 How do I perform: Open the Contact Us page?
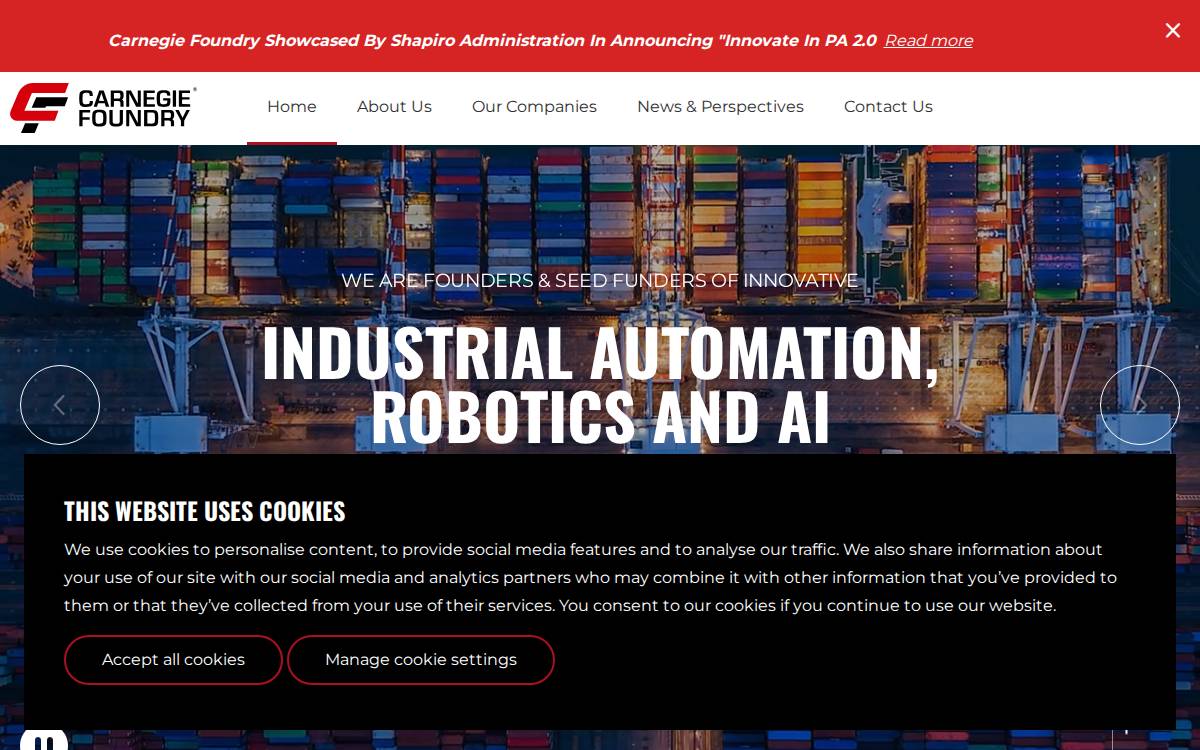click(888, 107)
